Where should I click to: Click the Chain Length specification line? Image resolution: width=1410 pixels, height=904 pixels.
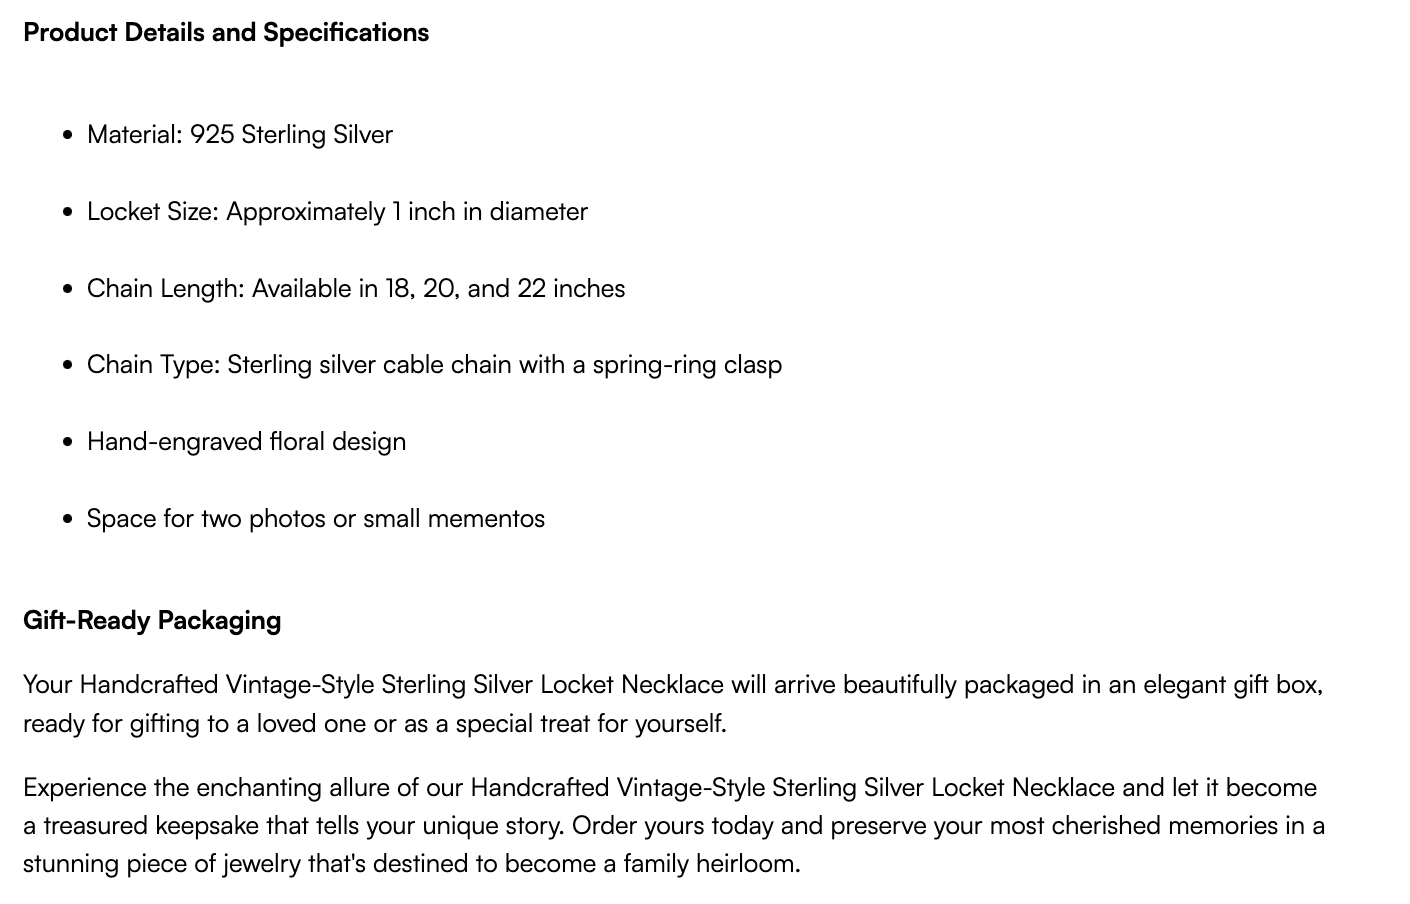pos(355,289)
